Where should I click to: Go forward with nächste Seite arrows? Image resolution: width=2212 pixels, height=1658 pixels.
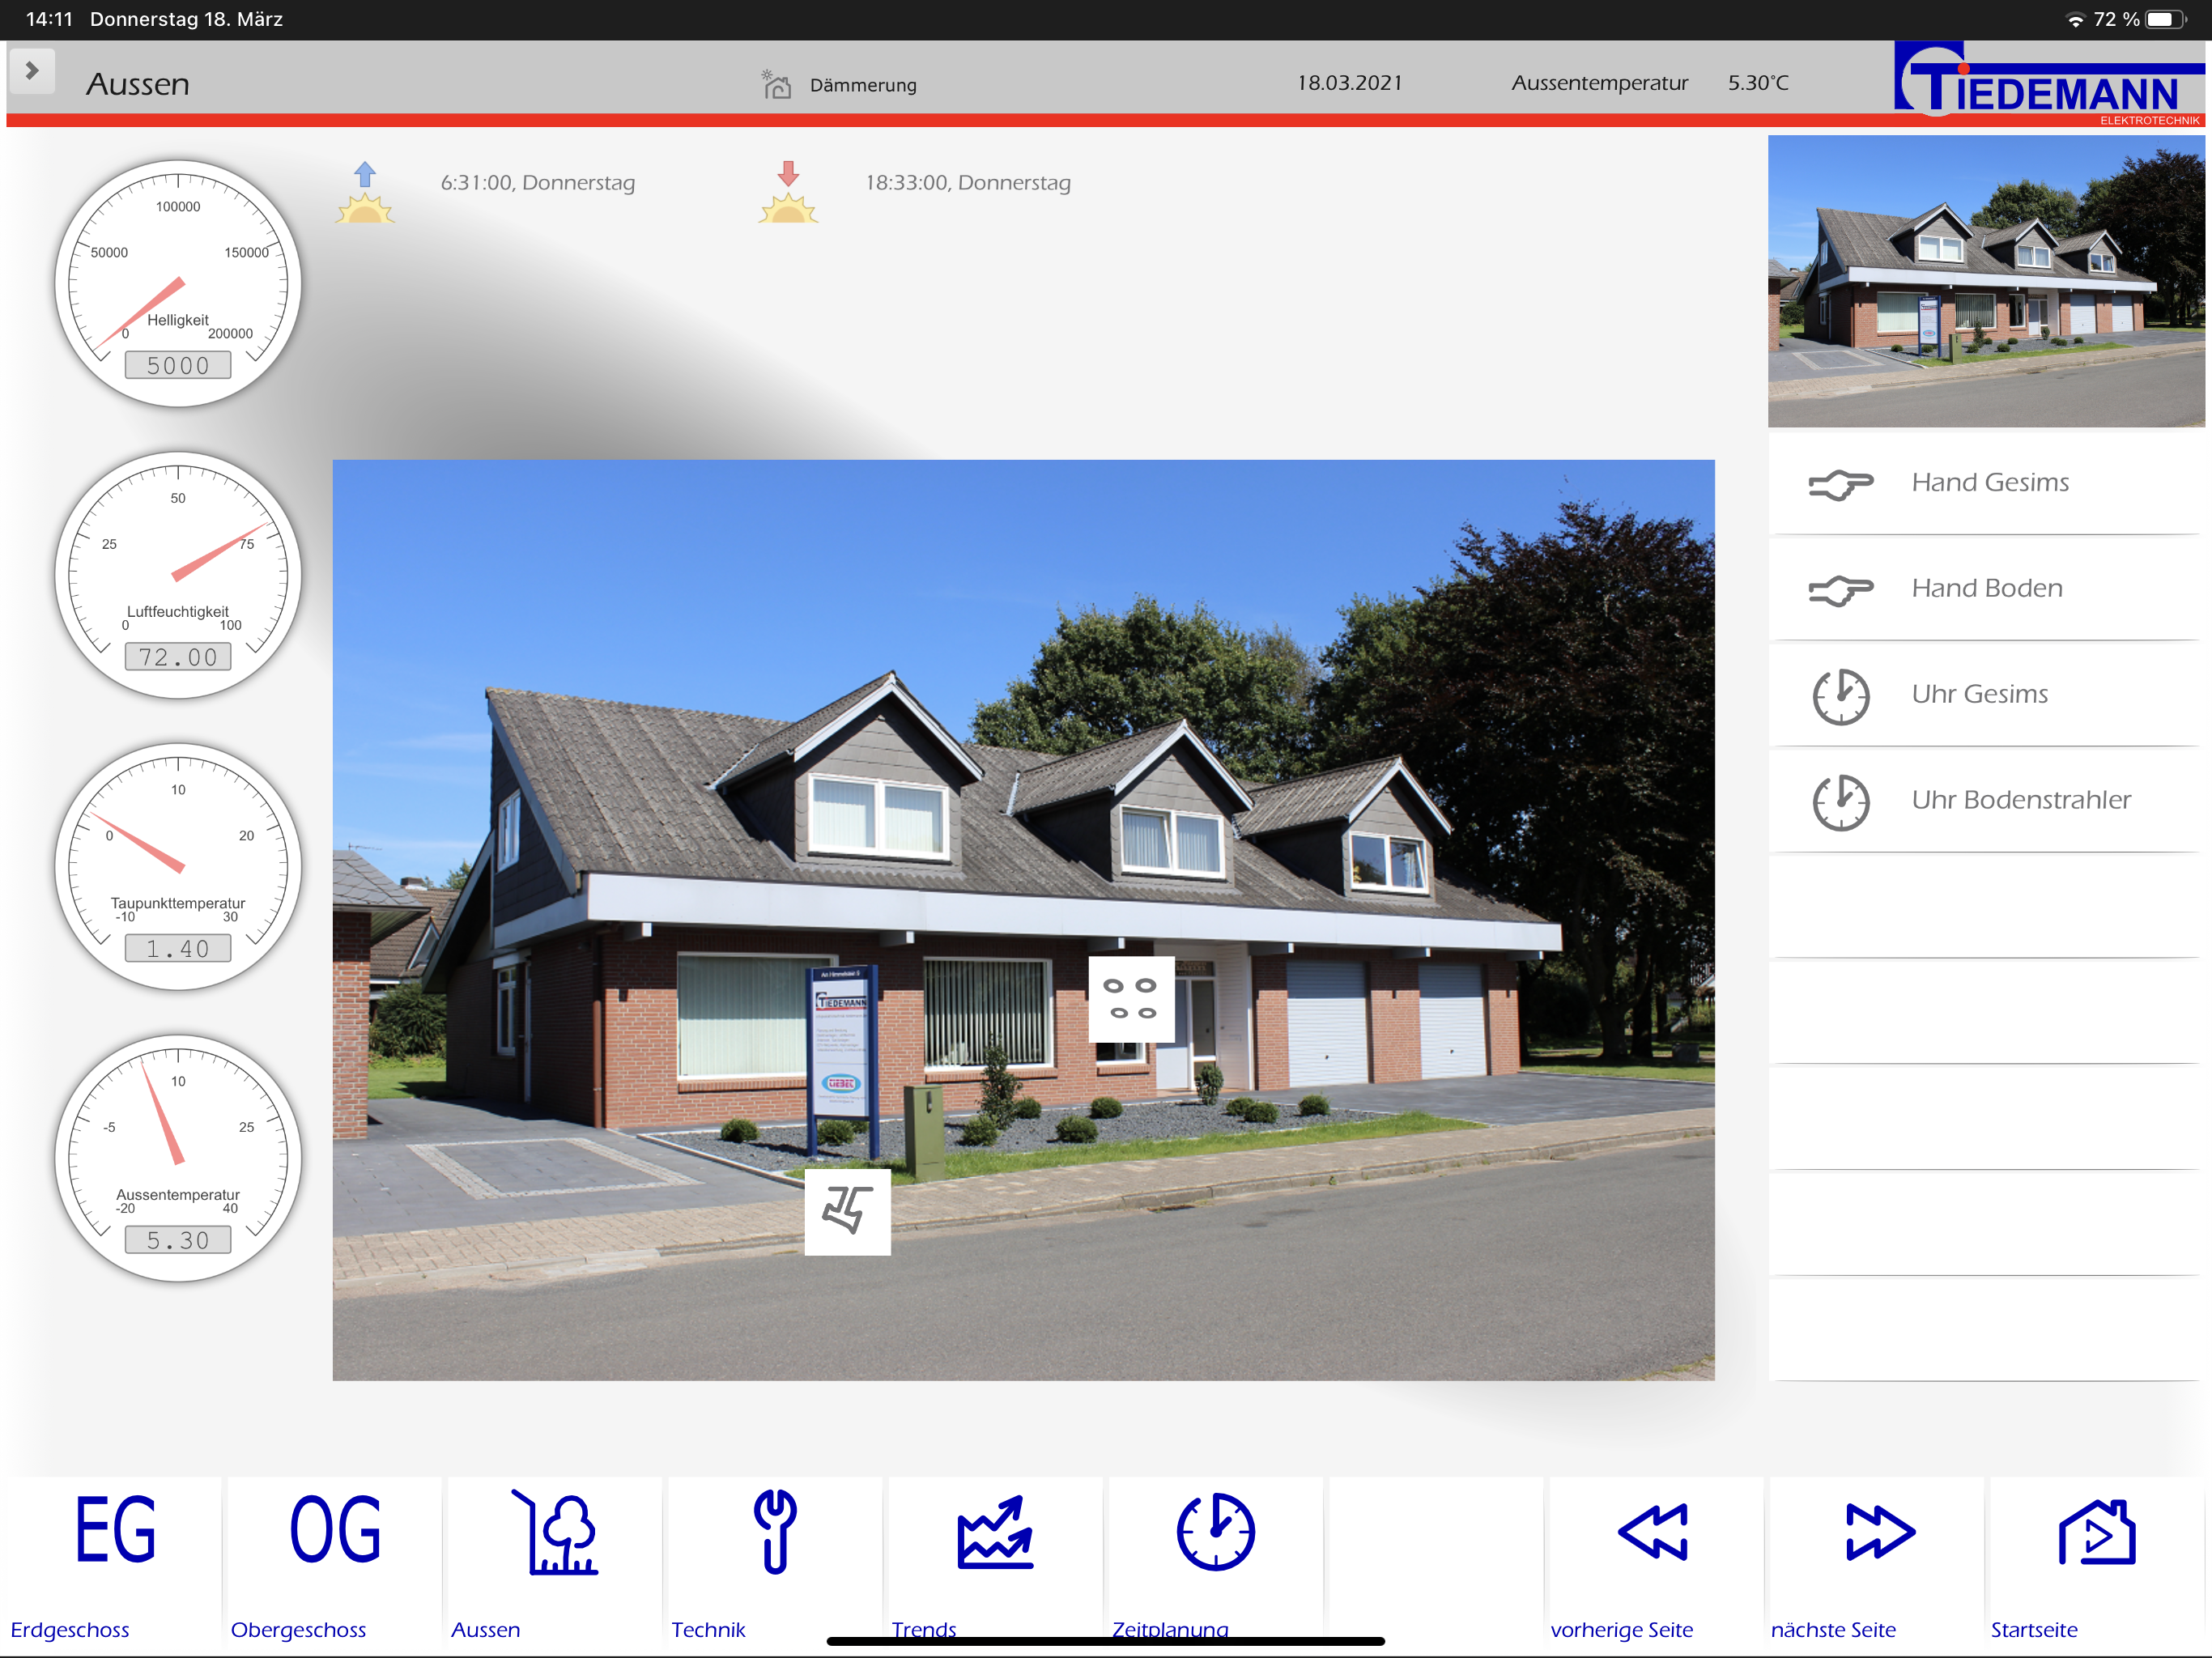1879,1532
